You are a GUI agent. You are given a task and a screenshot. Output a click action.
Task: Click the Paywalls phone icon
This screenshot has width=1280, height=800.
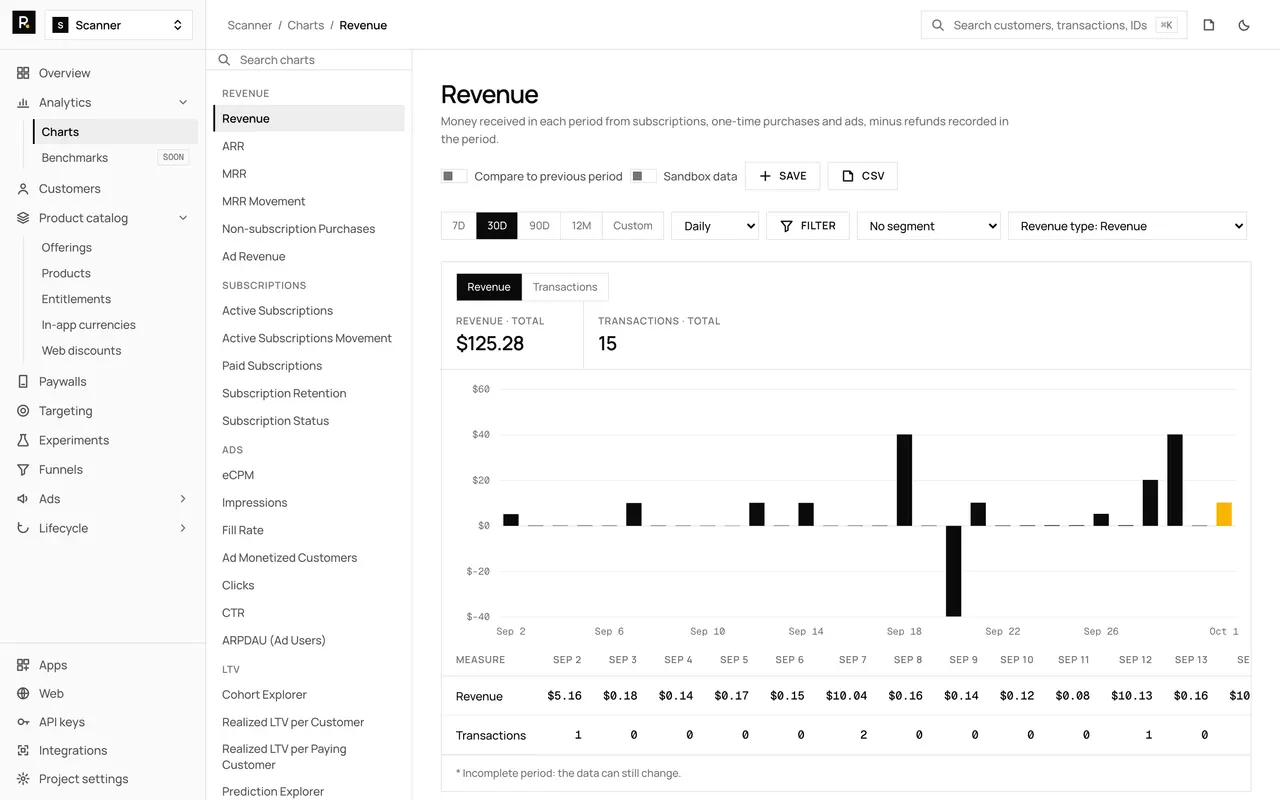(23, 381)
